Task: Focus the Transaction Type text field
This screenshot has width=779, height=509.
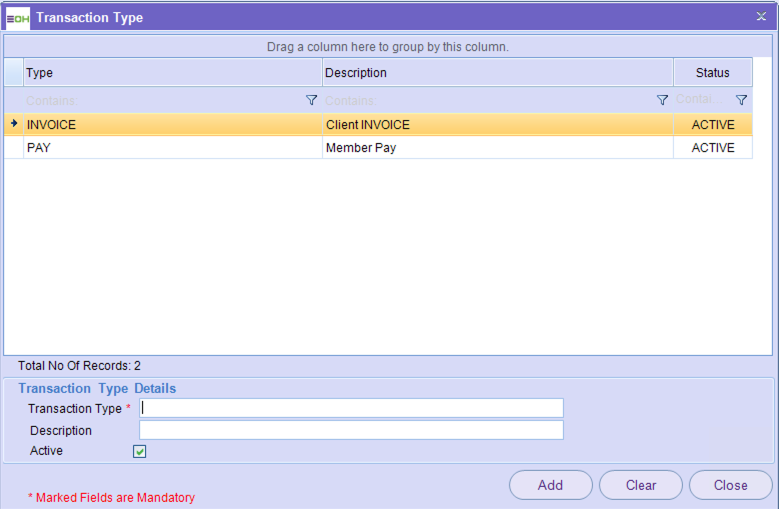Action: click(x=351, y=408)
